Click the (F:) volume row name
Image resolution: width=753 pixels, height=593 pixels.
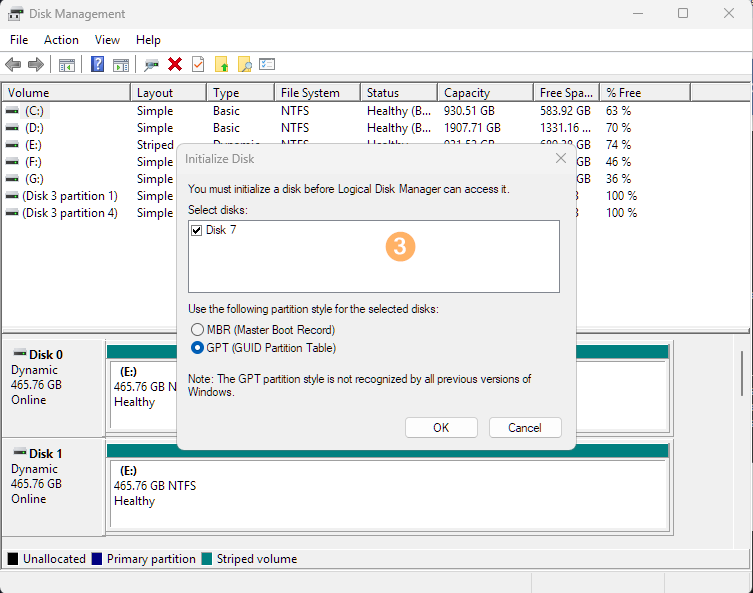pyautogui.click(x=34, y=162)
